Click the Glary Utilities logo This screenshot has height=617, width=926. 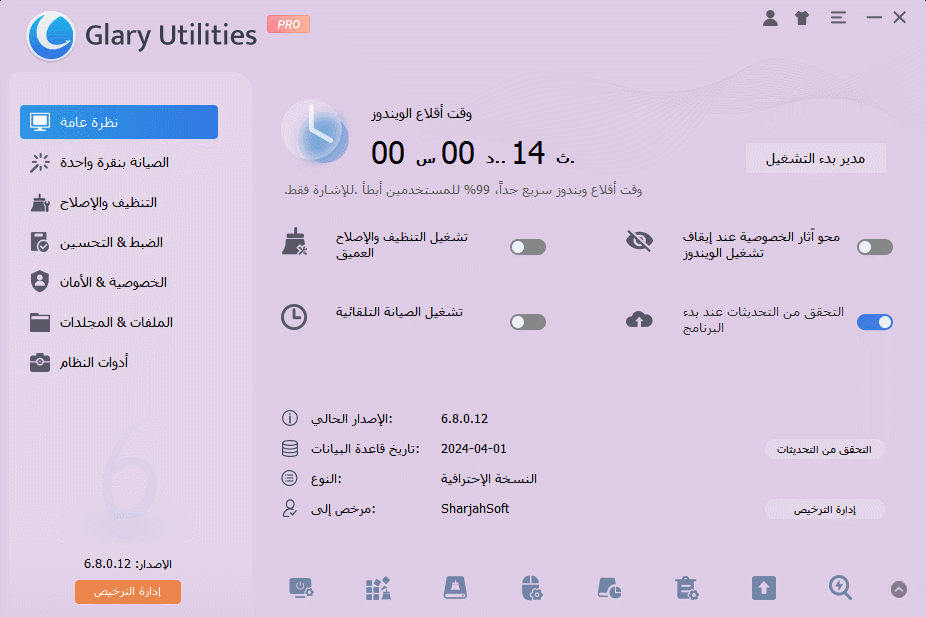51,36
